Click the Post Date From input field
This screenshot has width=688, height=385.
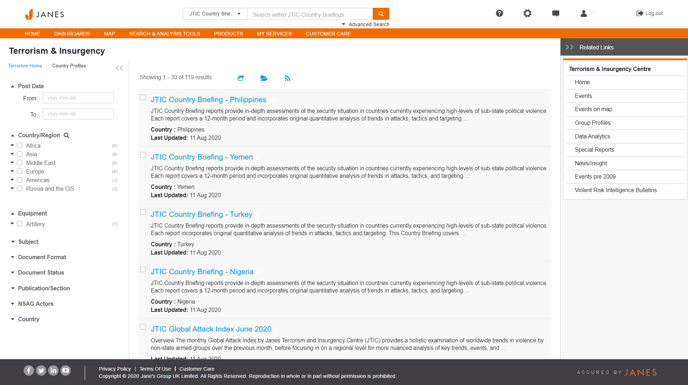click(78, 98)
